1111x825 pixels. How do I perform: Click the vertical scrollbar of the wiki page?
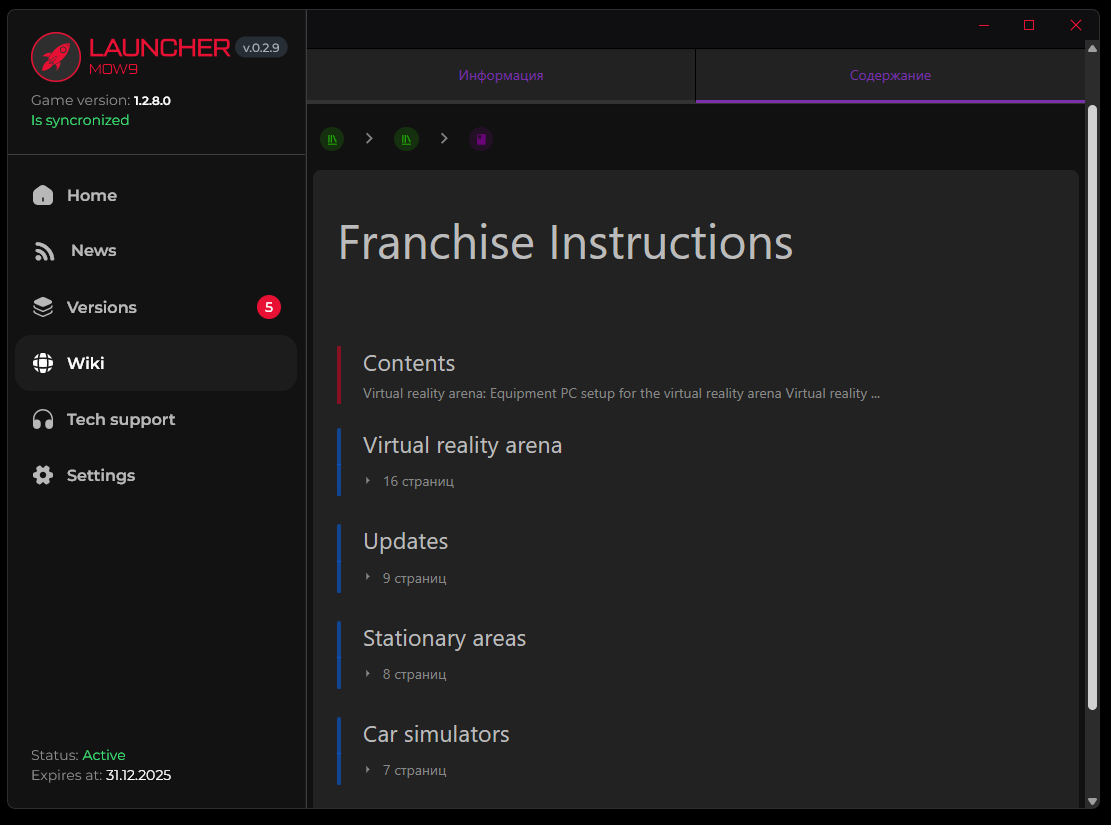coord(1092,400)
